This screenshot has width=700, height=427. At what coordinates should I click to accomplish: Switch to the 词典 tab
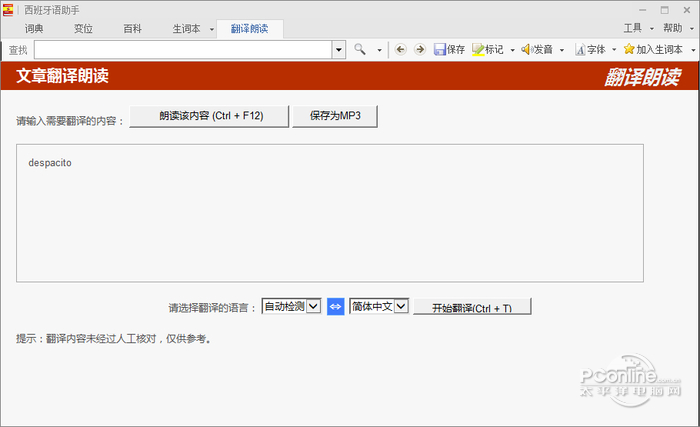pyautogui.click(x=34, y=29)
